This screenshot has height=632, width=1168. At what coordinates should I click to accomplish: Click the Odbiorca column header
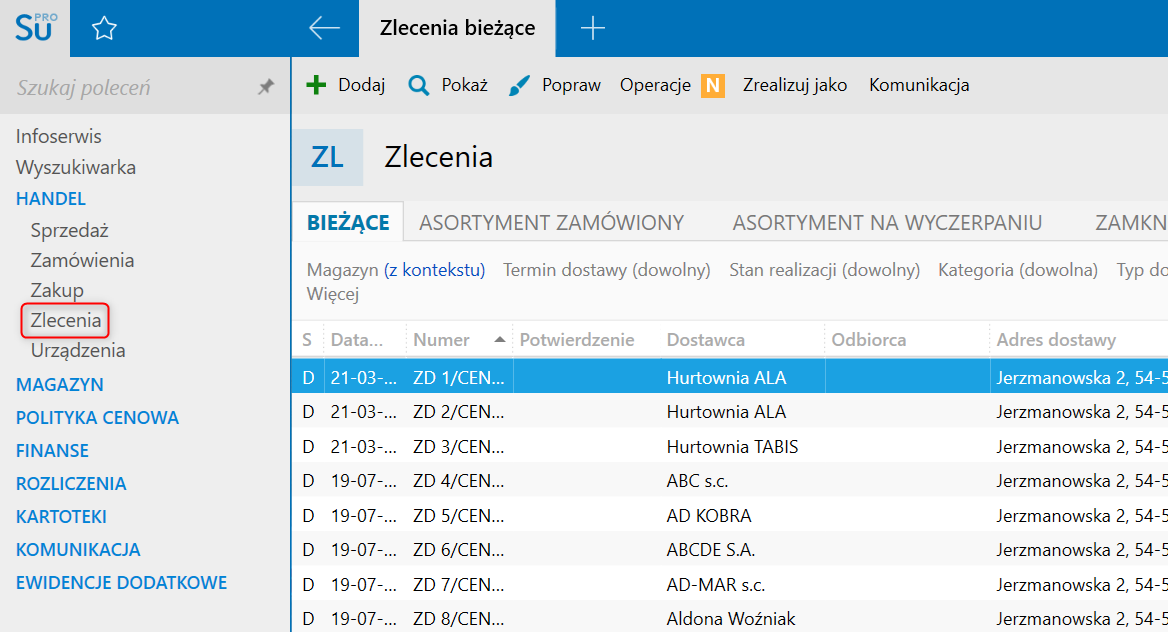pyautogui.click(x=869, y=340)
